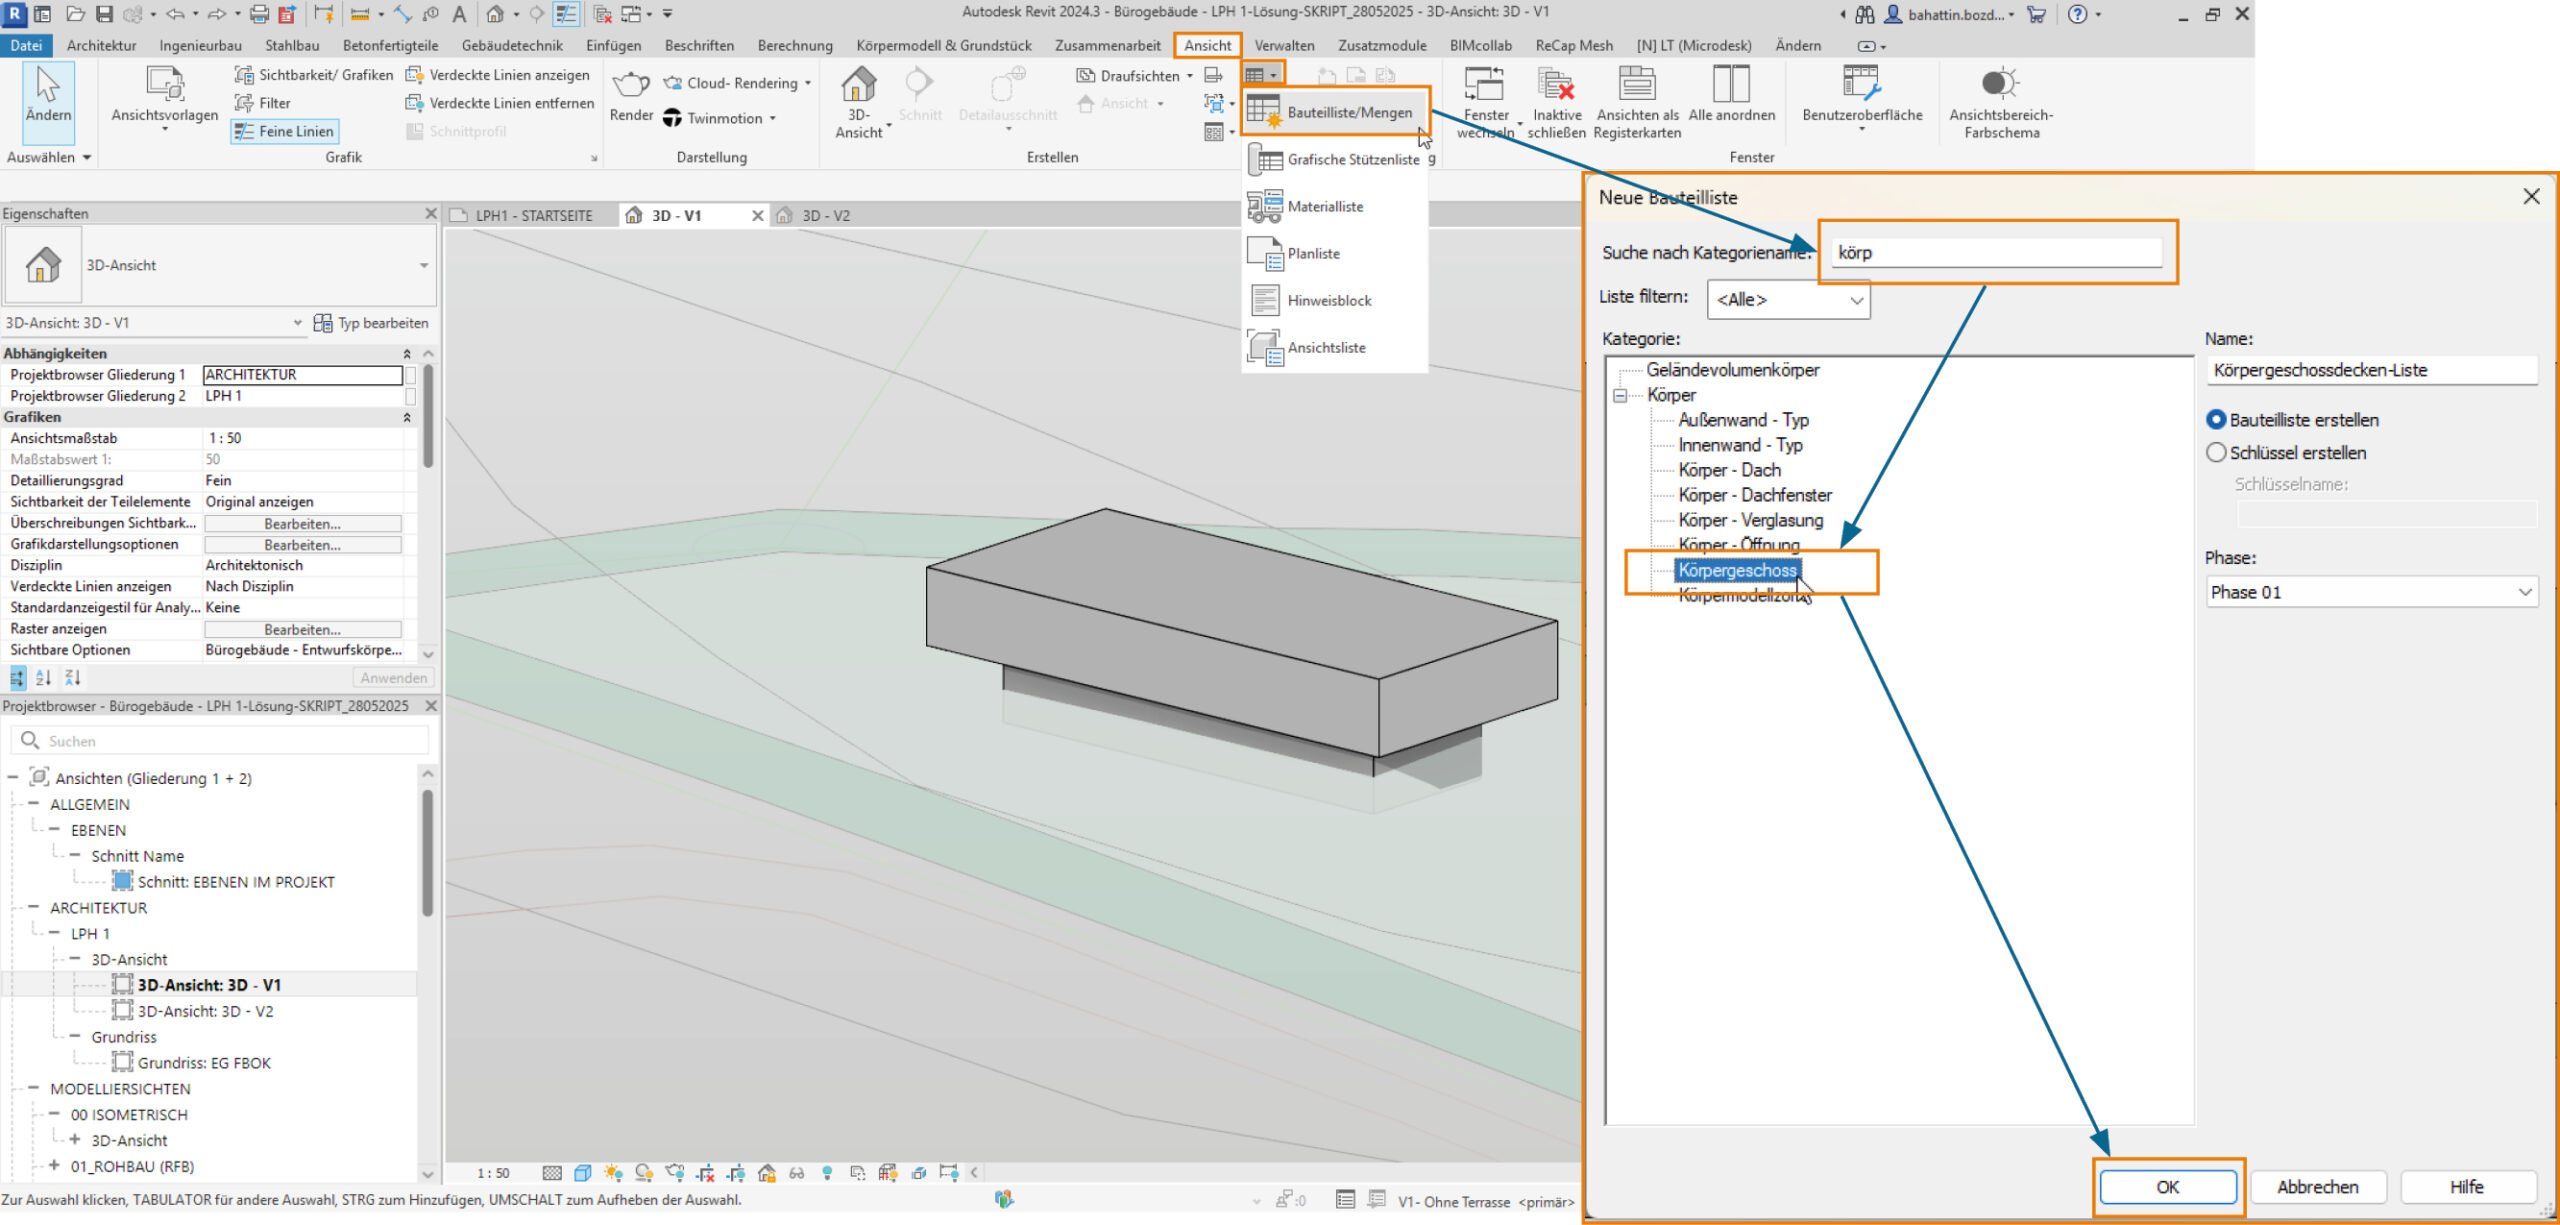The image size is (2560, 1225).
Task: Choose Materialliste from the dropdown menu
Action: coord(1335,207)
